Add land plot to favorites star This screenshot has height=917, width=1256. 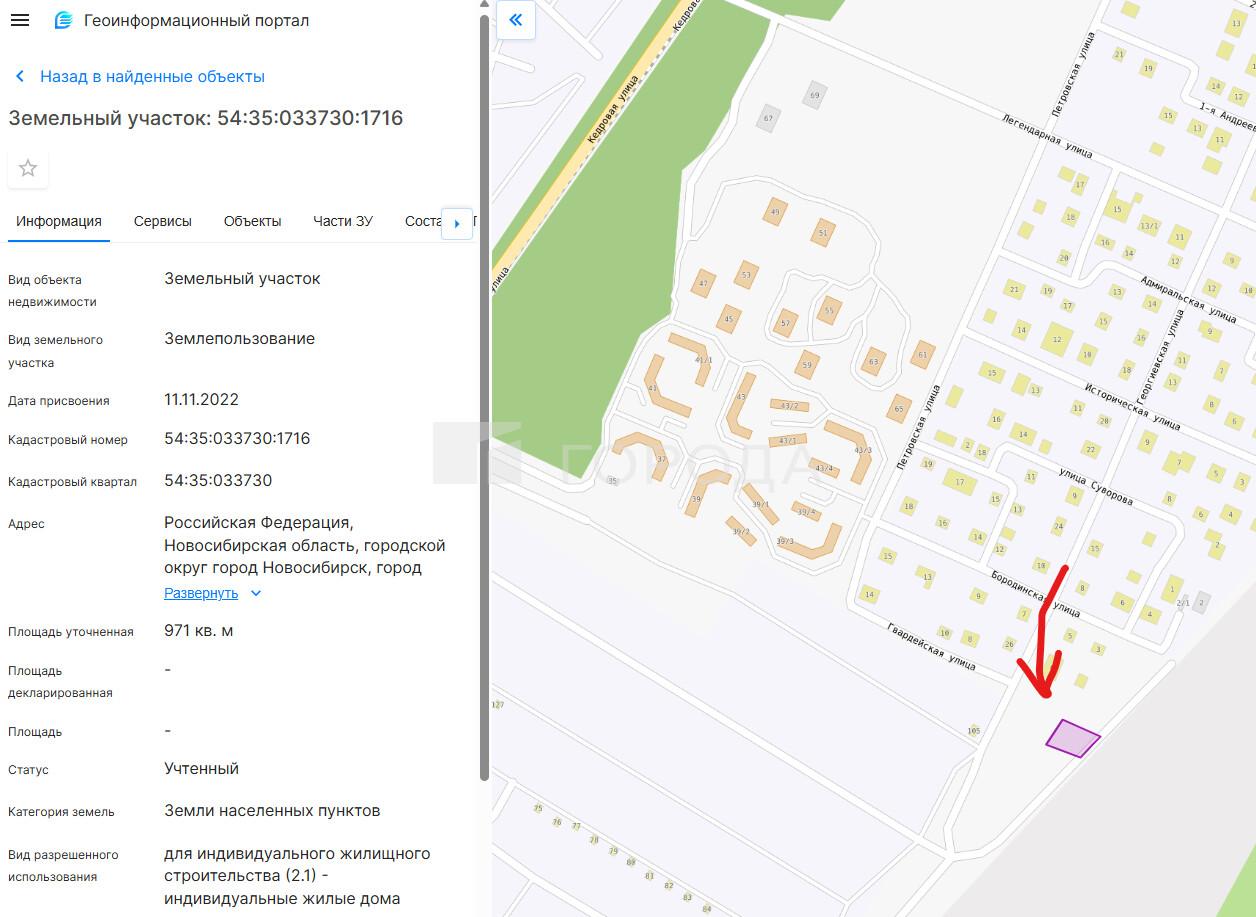tap(28, 168)
